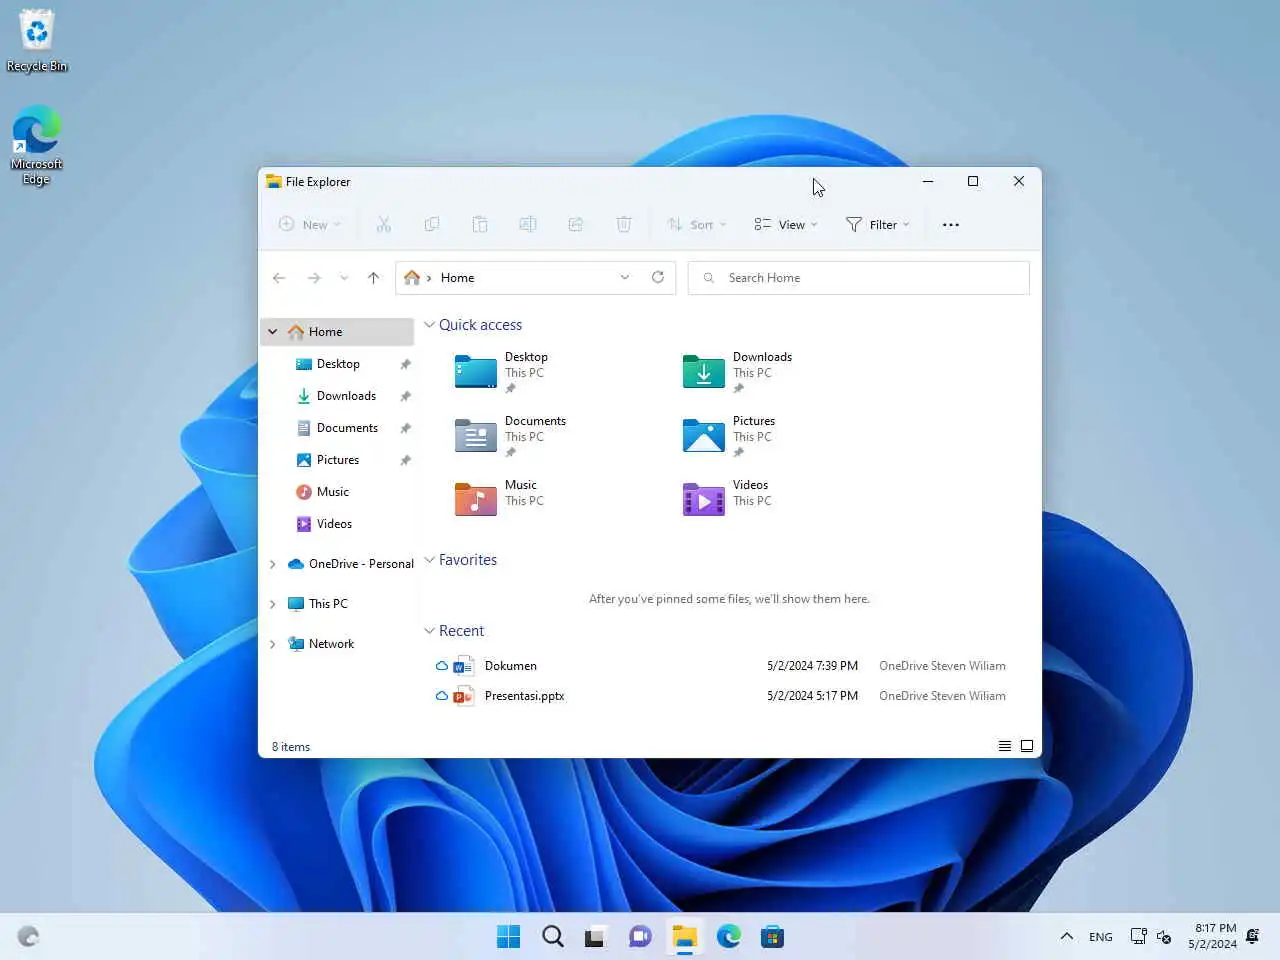The image size is (1280, 960).
Task: Switch to large thumbnails view in status bar
Action: point(1027,746)
